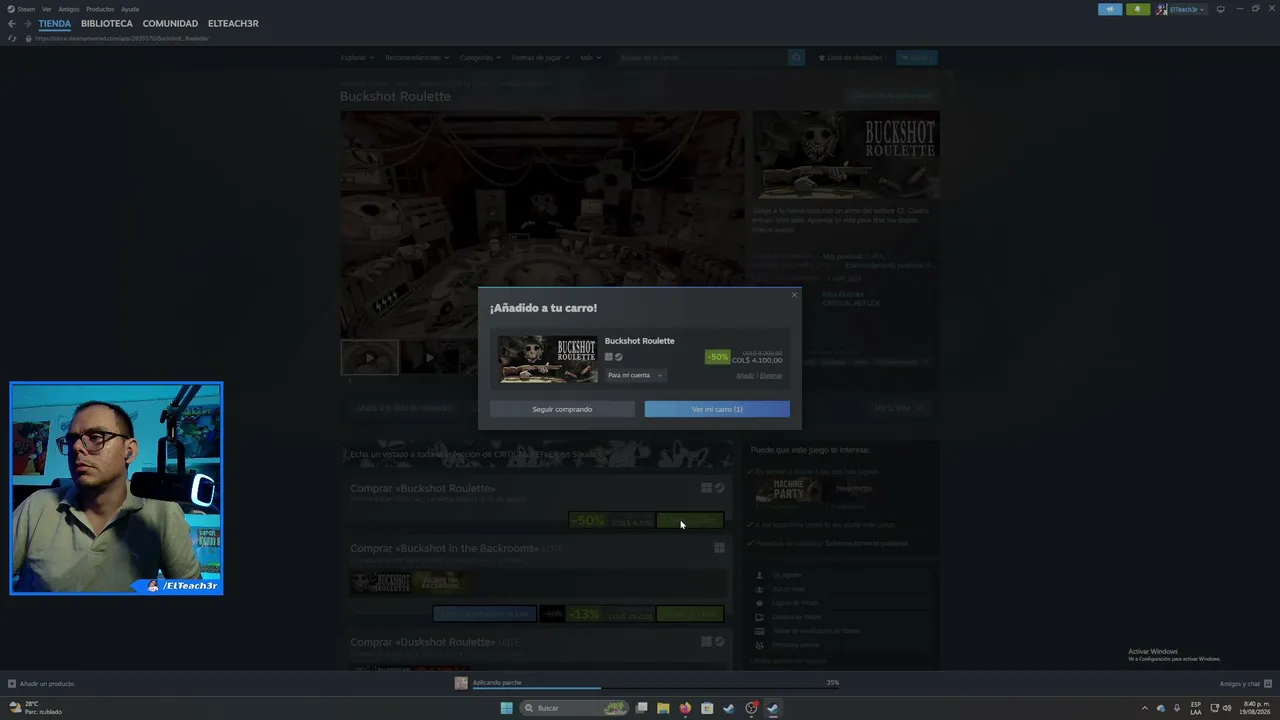
Task: Click 'Añadir un producto' at bottom left
Action: click(x=41, y=684)
